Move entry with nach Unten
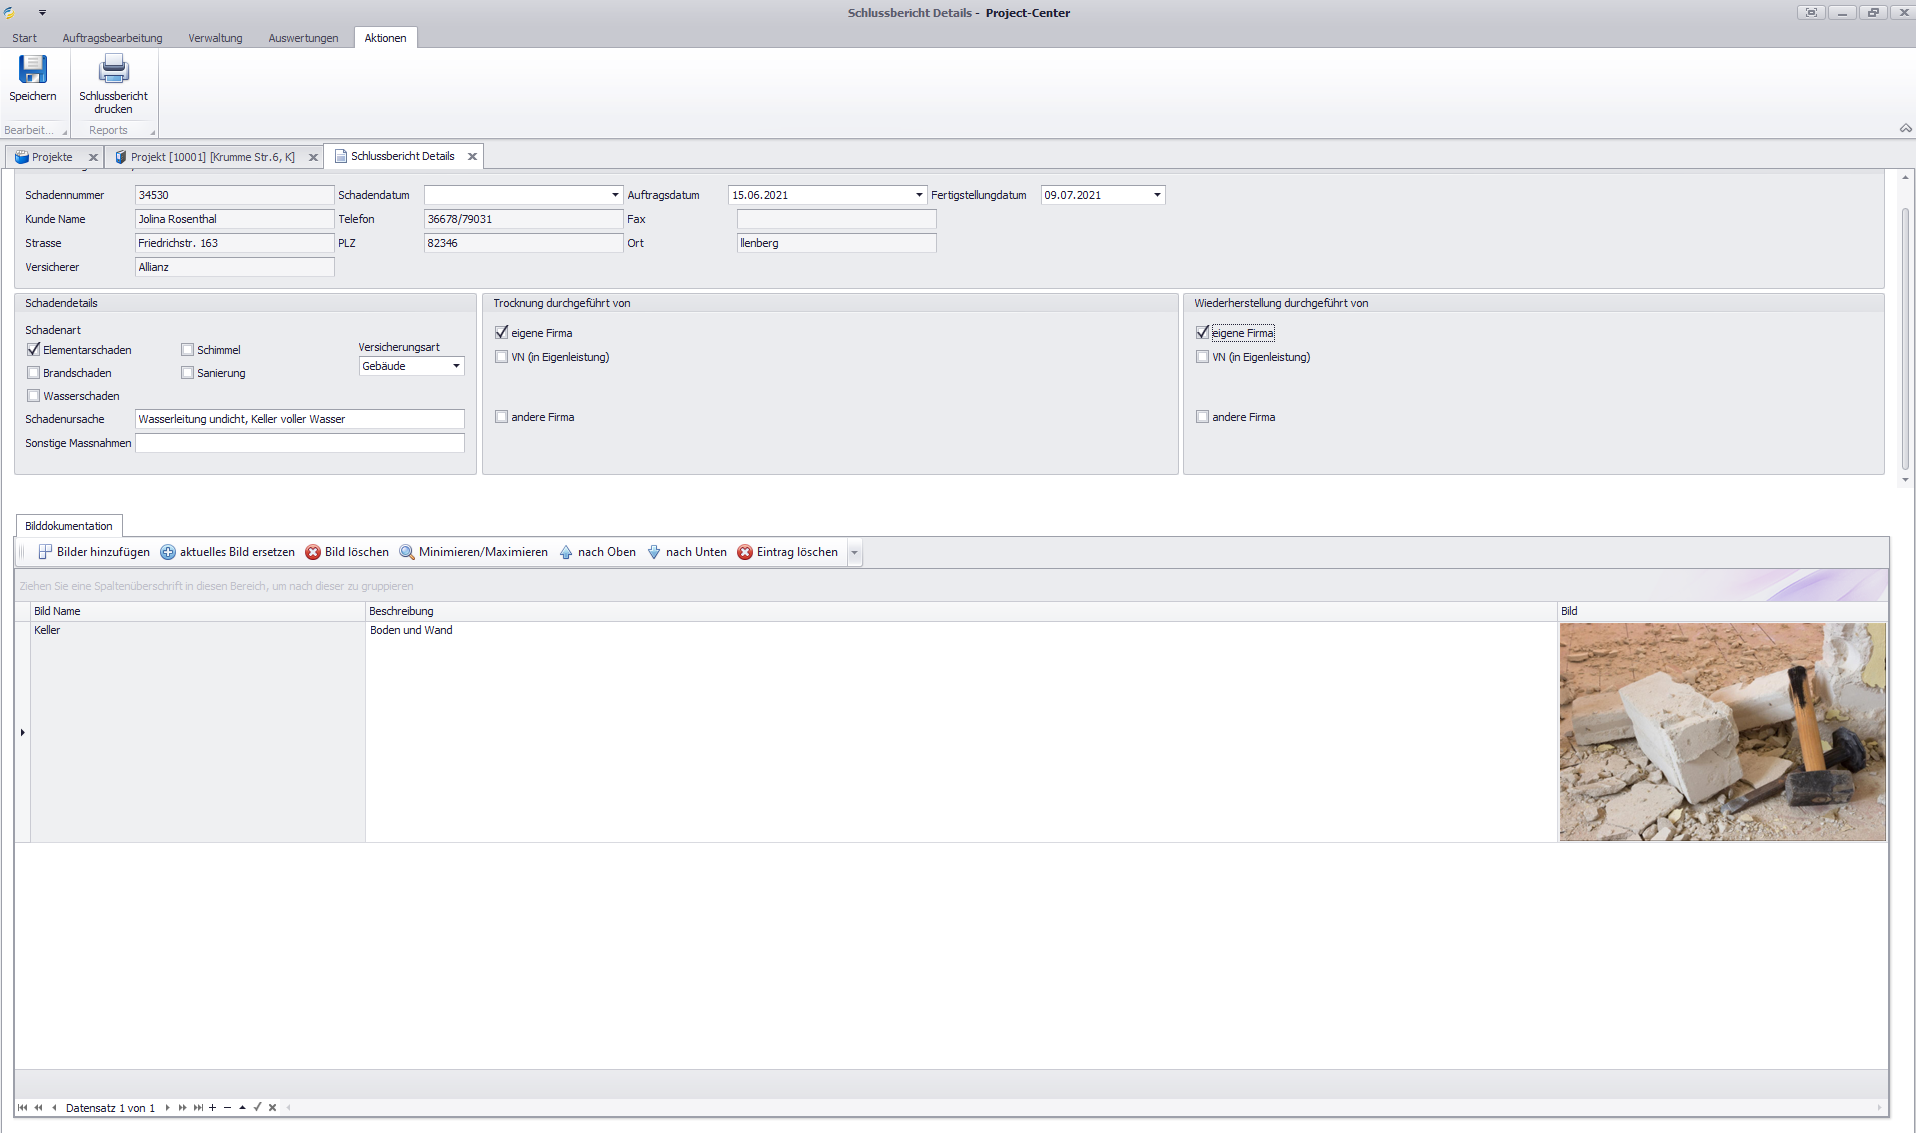Viewport: 1916px width, 1133px height. (x=687, y=552)
